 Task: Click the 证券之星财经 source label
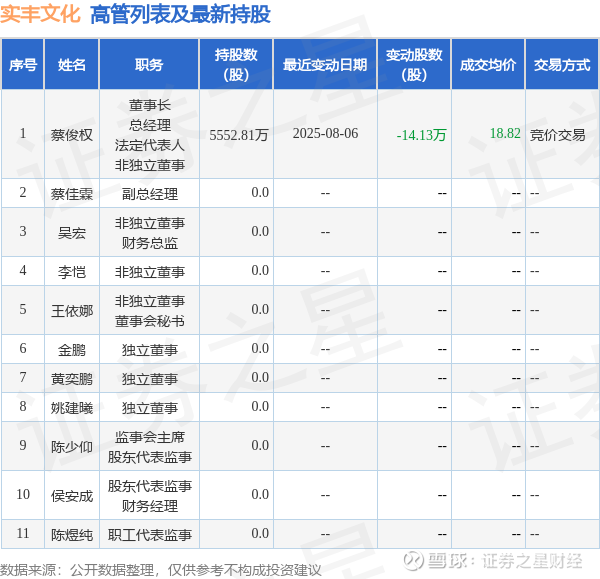532,561
